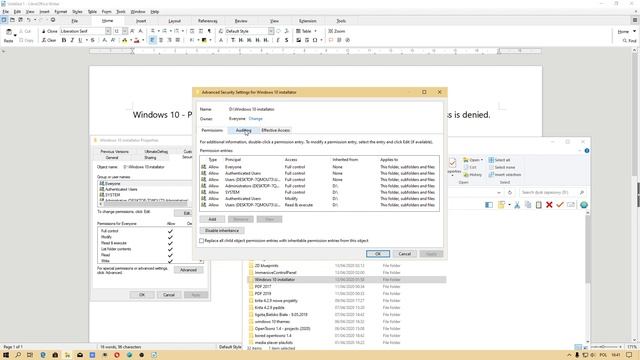Toggle italic formatting in Writer toolbar
The height and width of the screenshot is (360, 640).
pos(72,40)
